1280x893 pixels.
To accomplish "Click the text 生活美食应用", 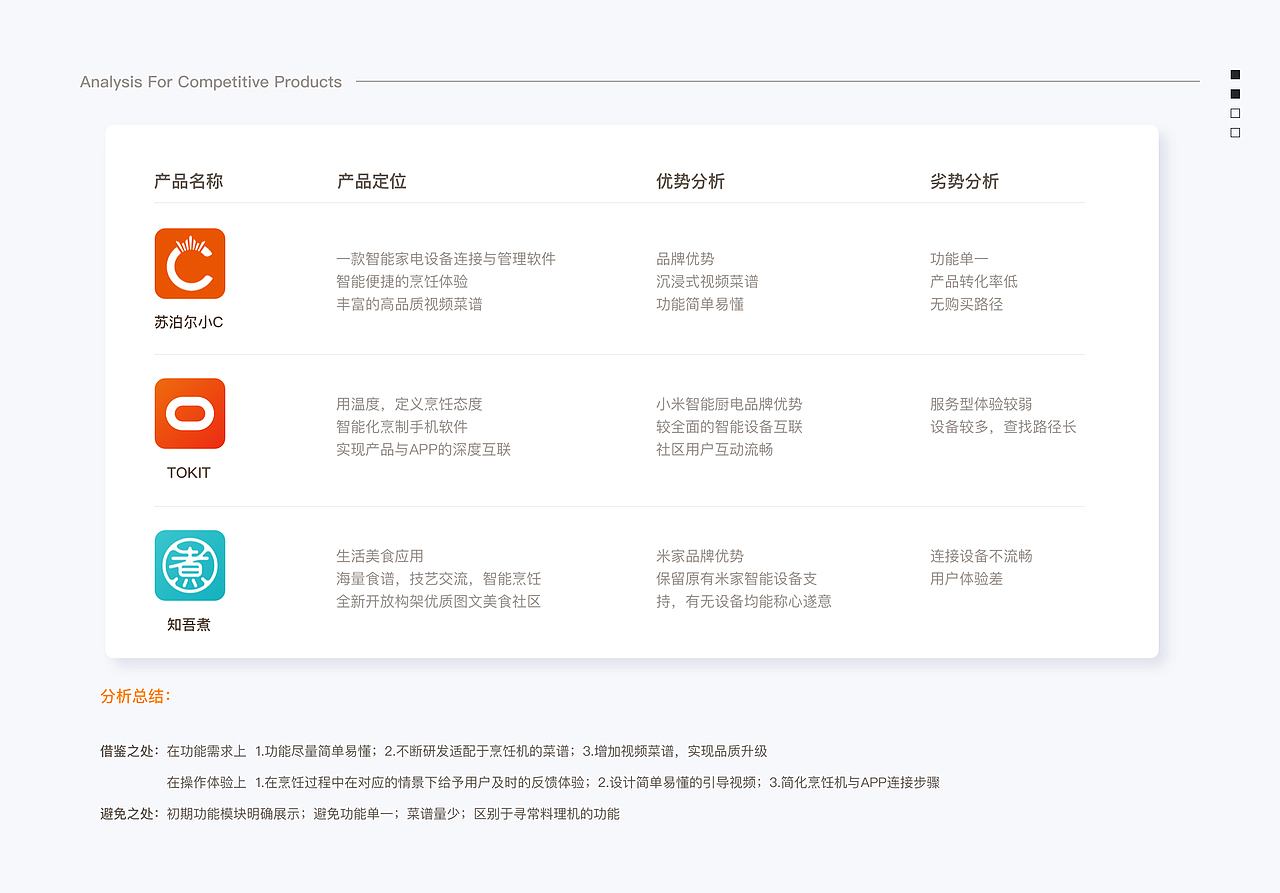I will tap(380, 556).
